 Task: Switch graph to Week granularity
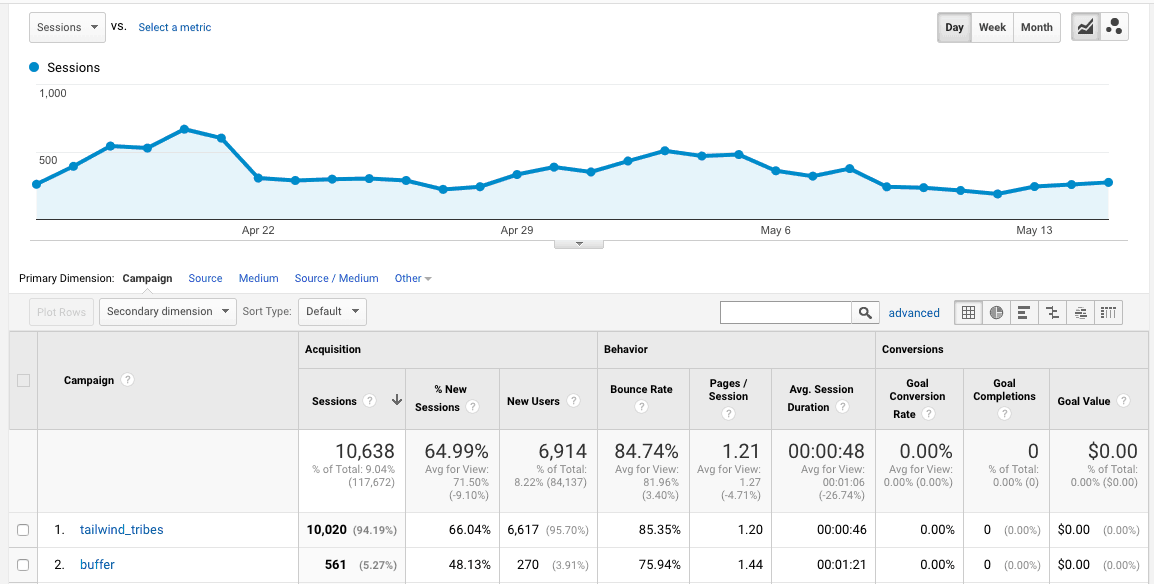[992, 27]
